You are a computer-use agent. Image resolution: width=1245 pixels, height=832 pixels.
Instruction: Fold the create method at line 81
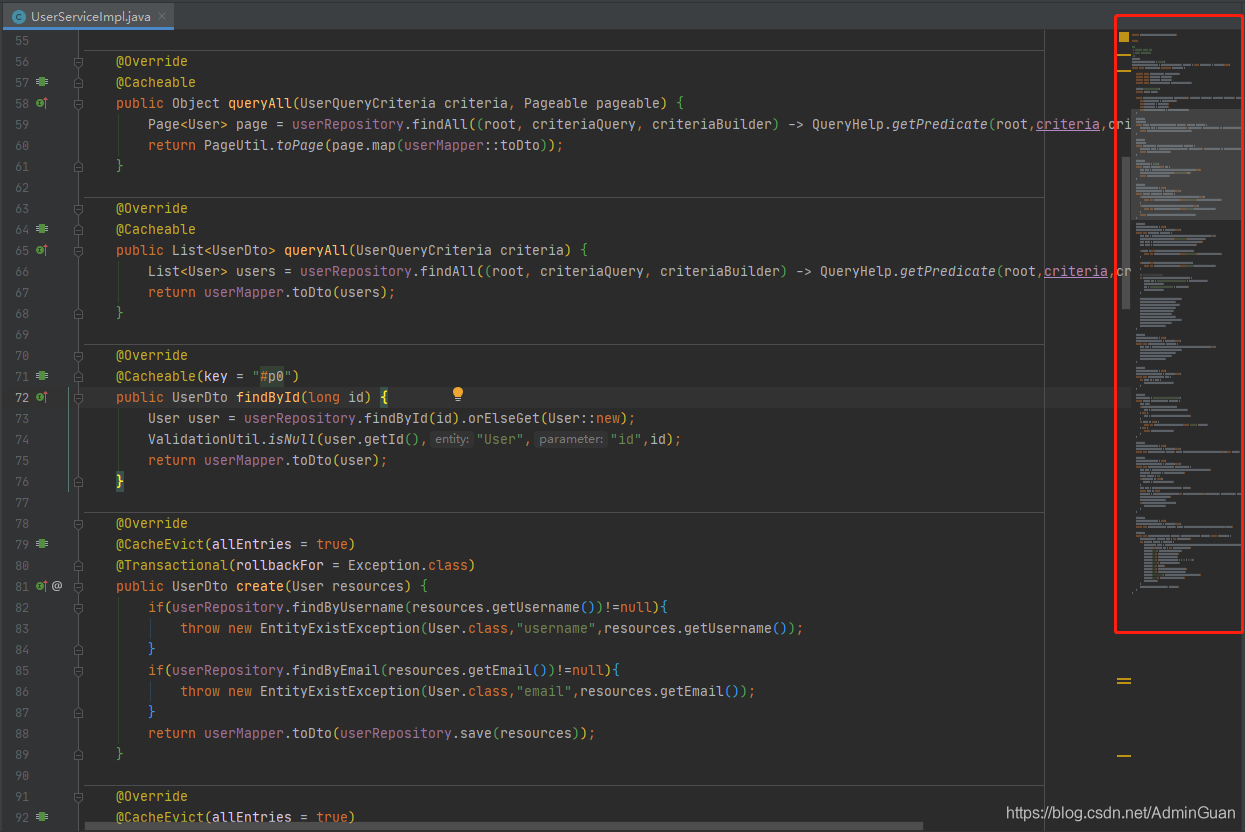pos(78,586)
